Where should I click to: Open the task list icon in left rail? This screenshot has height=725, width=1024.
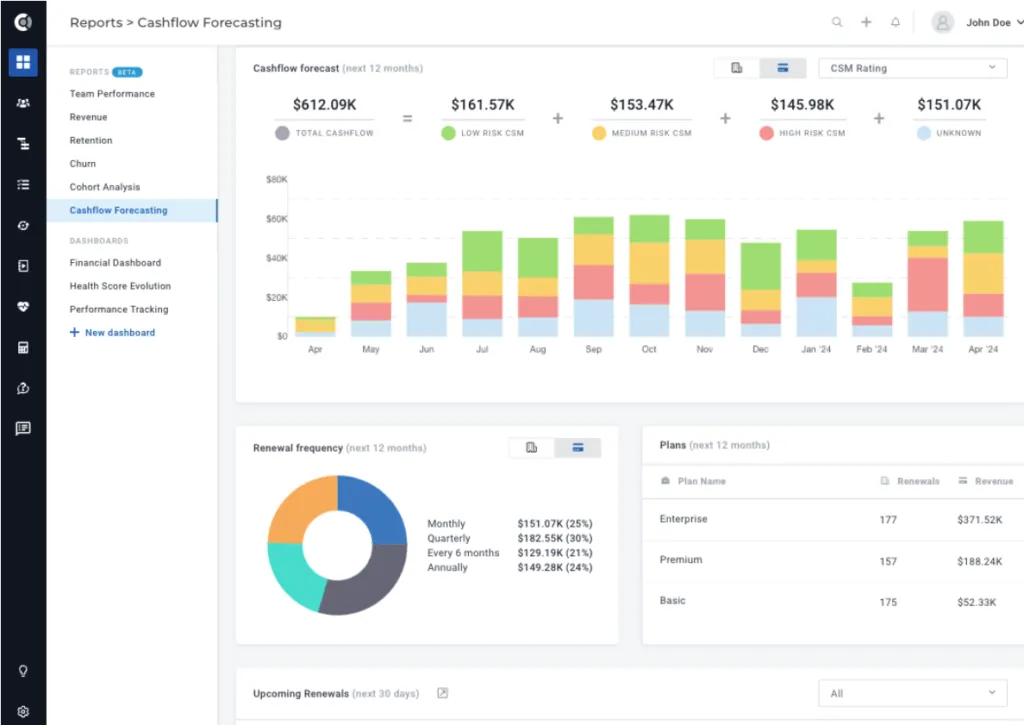(x=23, y=185)
